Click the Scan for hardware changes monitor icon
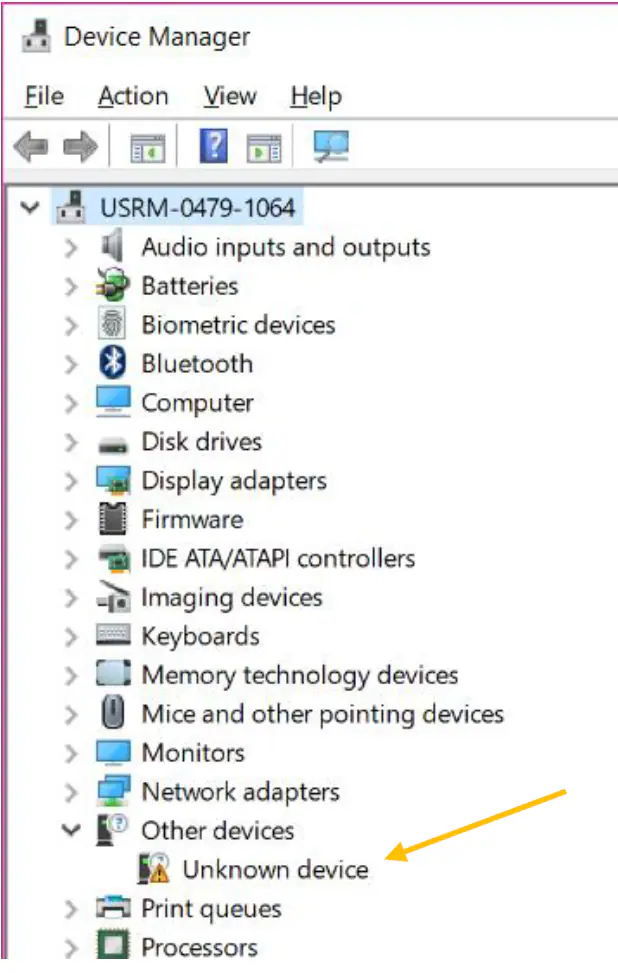This screenshot has height=973, width=618. point(330,148)
